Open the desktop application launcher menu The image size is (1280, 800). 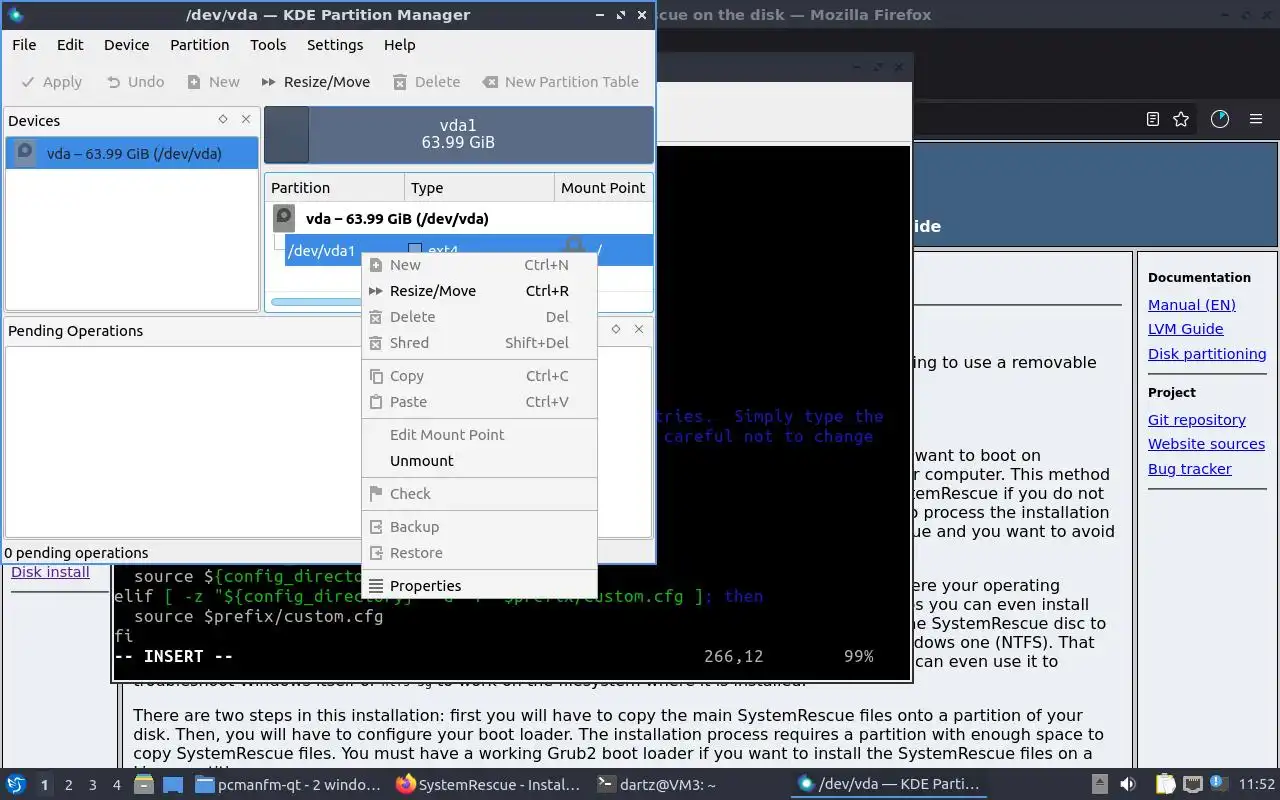pyautogui.click(x=15, y=785)
